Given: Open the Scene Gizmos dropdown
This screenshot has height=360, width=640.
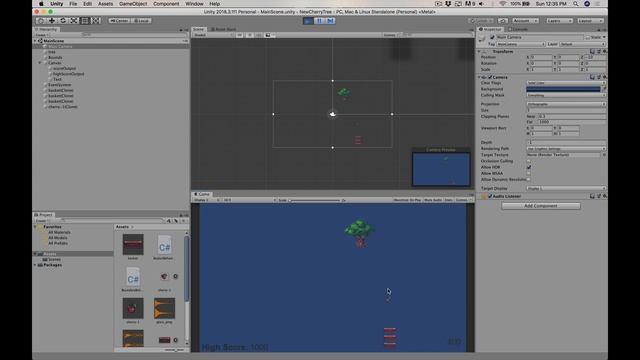Looking at the screenshot, I should [390, 35].
